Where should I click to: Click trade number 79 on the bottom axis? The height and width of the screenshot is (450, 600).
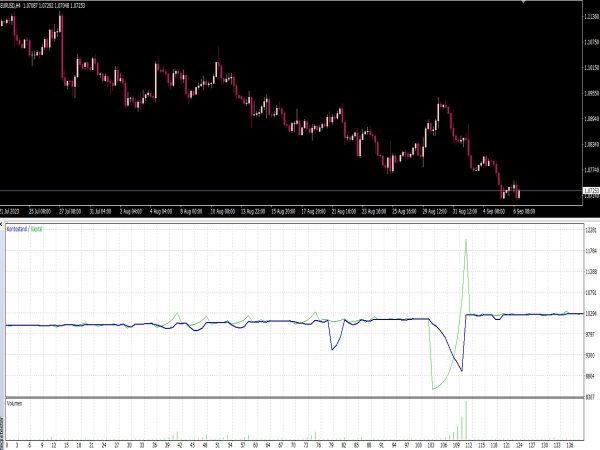[x=331, y=445]
